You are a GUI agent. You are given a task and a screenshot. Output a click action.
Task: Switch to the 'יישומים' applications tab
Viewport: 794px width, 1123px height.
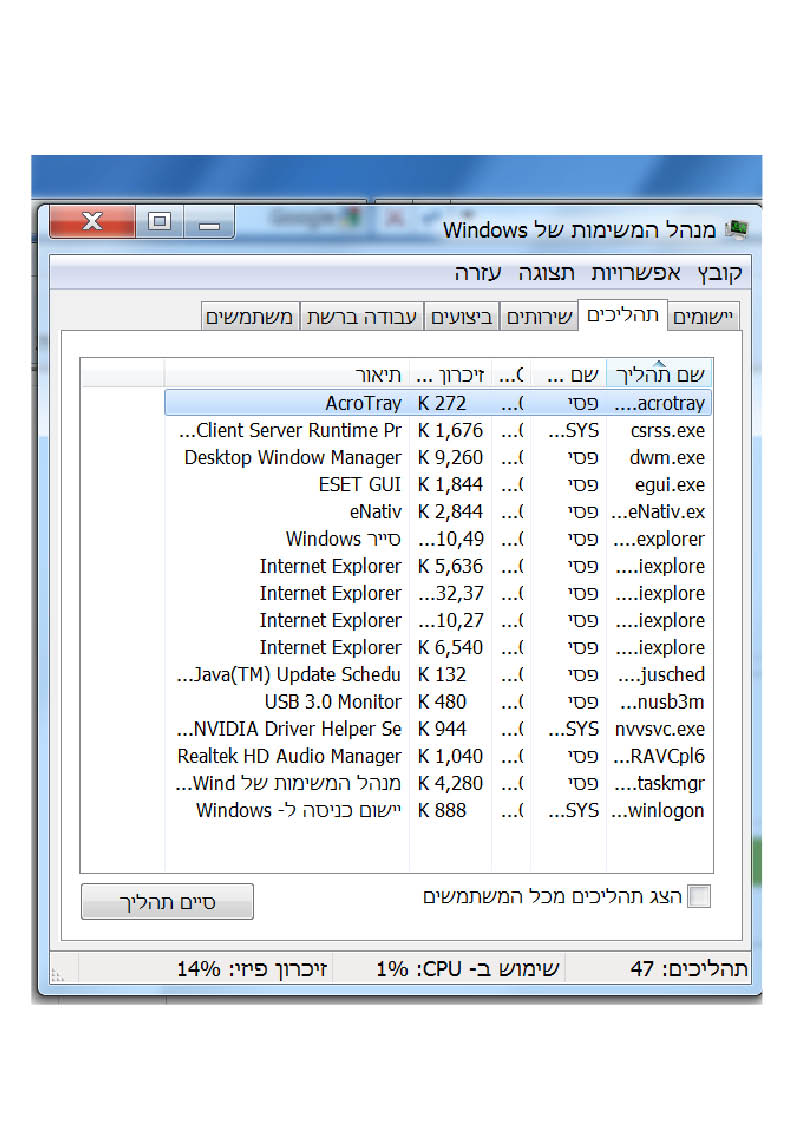pos(702,317)
